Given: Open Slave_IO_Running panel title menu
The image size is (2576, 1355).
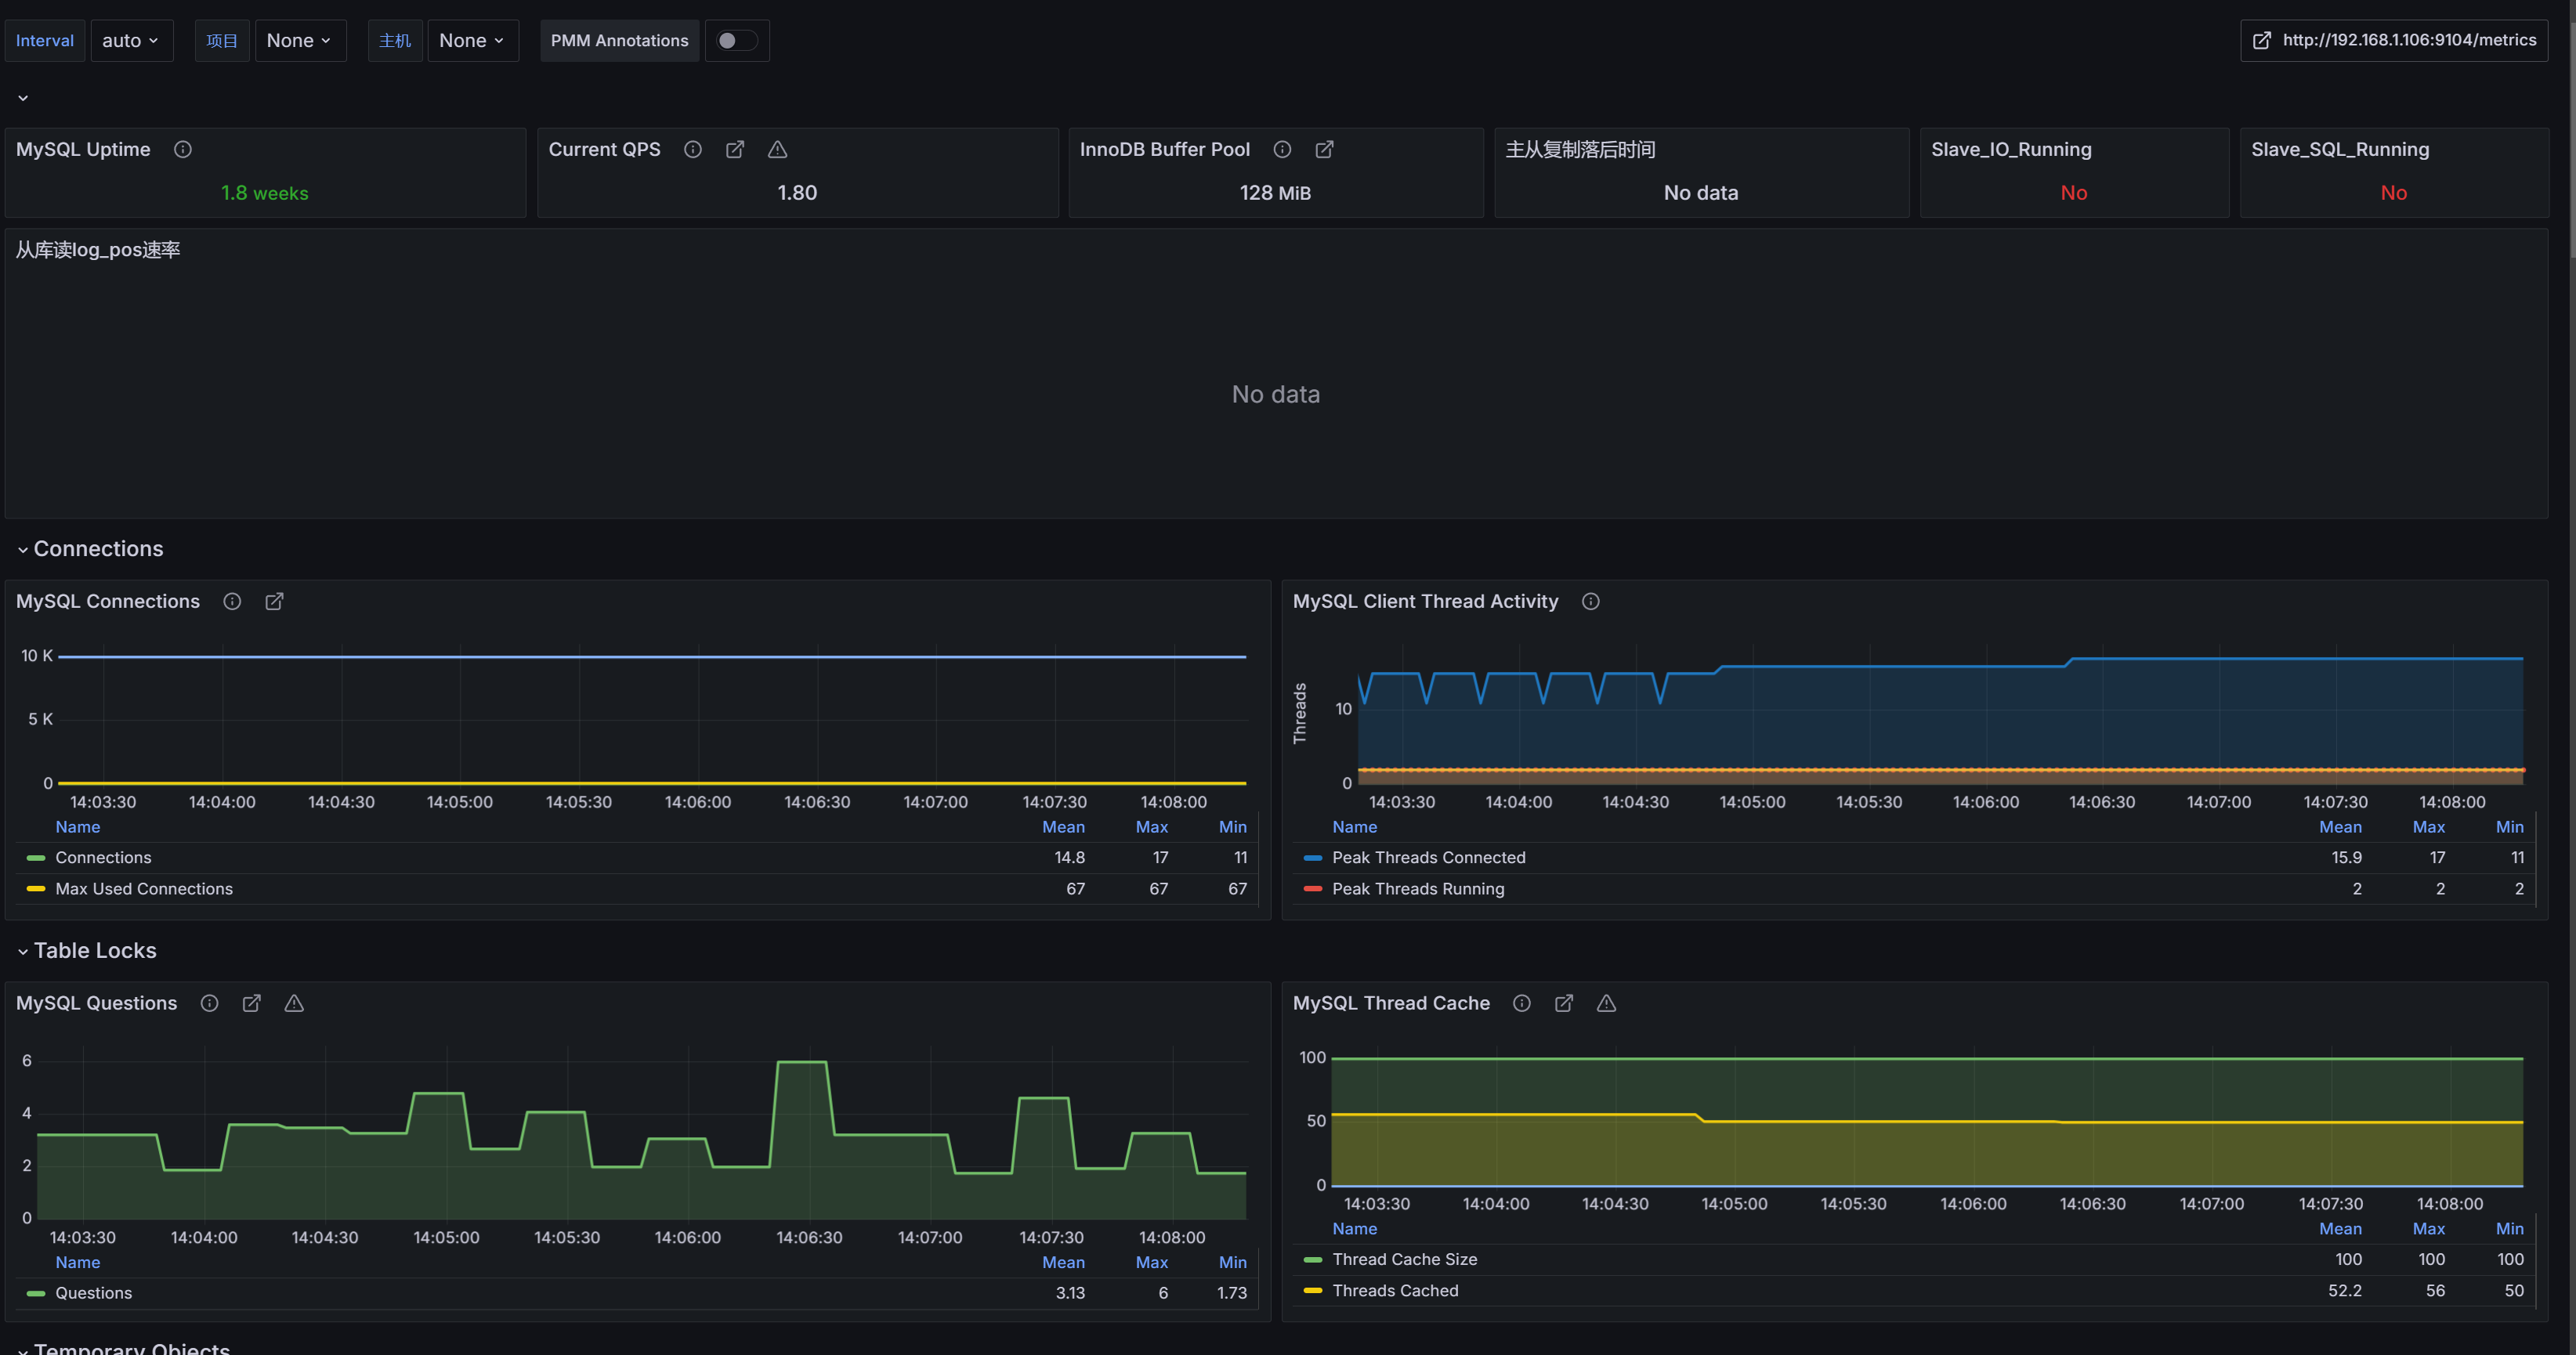Looking at the screenshot, I should tap(2011, 149).
